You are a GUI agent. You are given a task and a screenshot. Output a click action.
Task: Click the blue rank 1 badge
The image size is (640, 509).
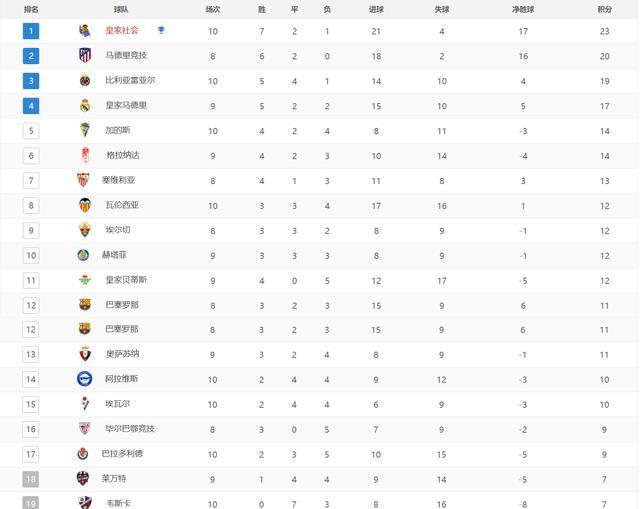point(32,31)
